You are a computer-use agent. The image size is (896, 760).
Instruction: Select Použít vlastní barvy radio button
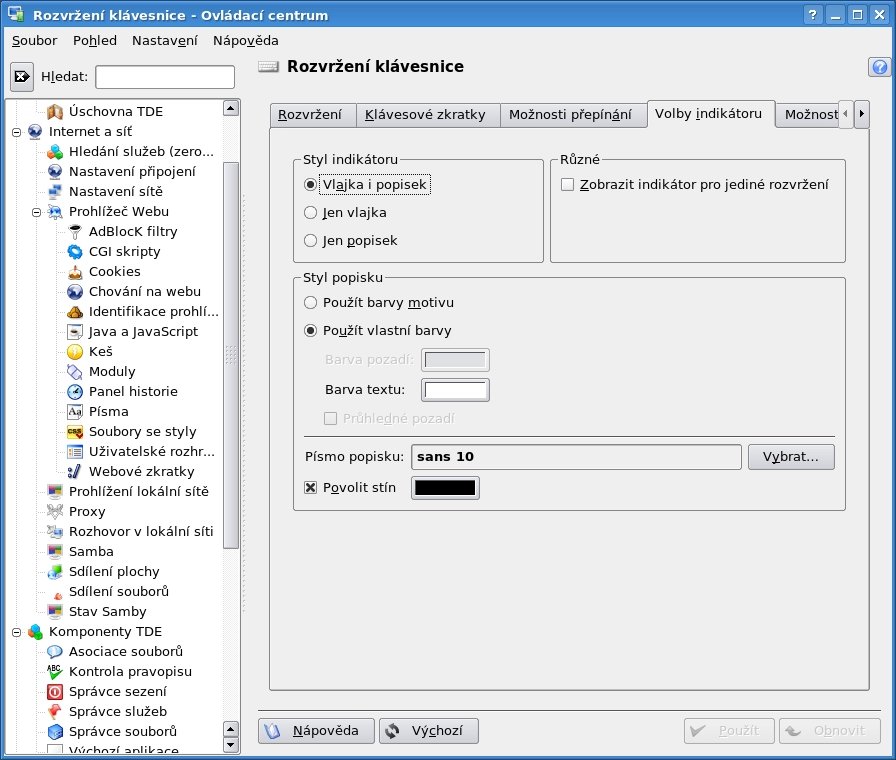tap(310, 330)
